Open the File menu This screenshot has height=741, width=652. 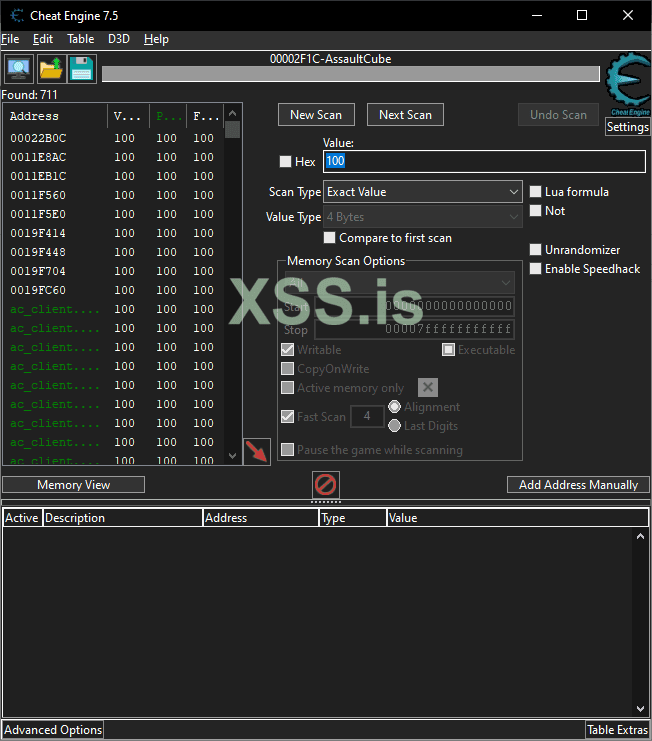10,39
